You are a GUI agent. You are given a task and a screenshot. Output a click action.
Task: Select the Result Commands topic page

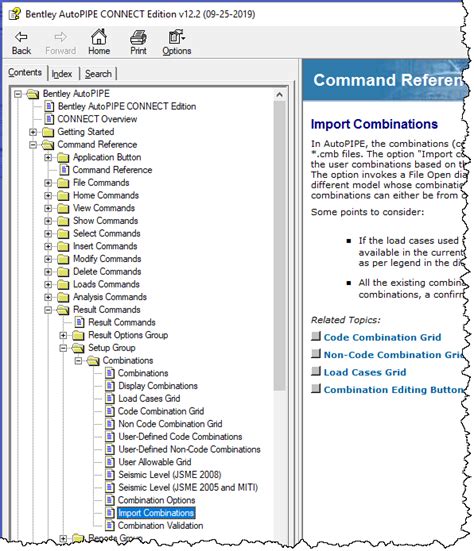[122, 322]
